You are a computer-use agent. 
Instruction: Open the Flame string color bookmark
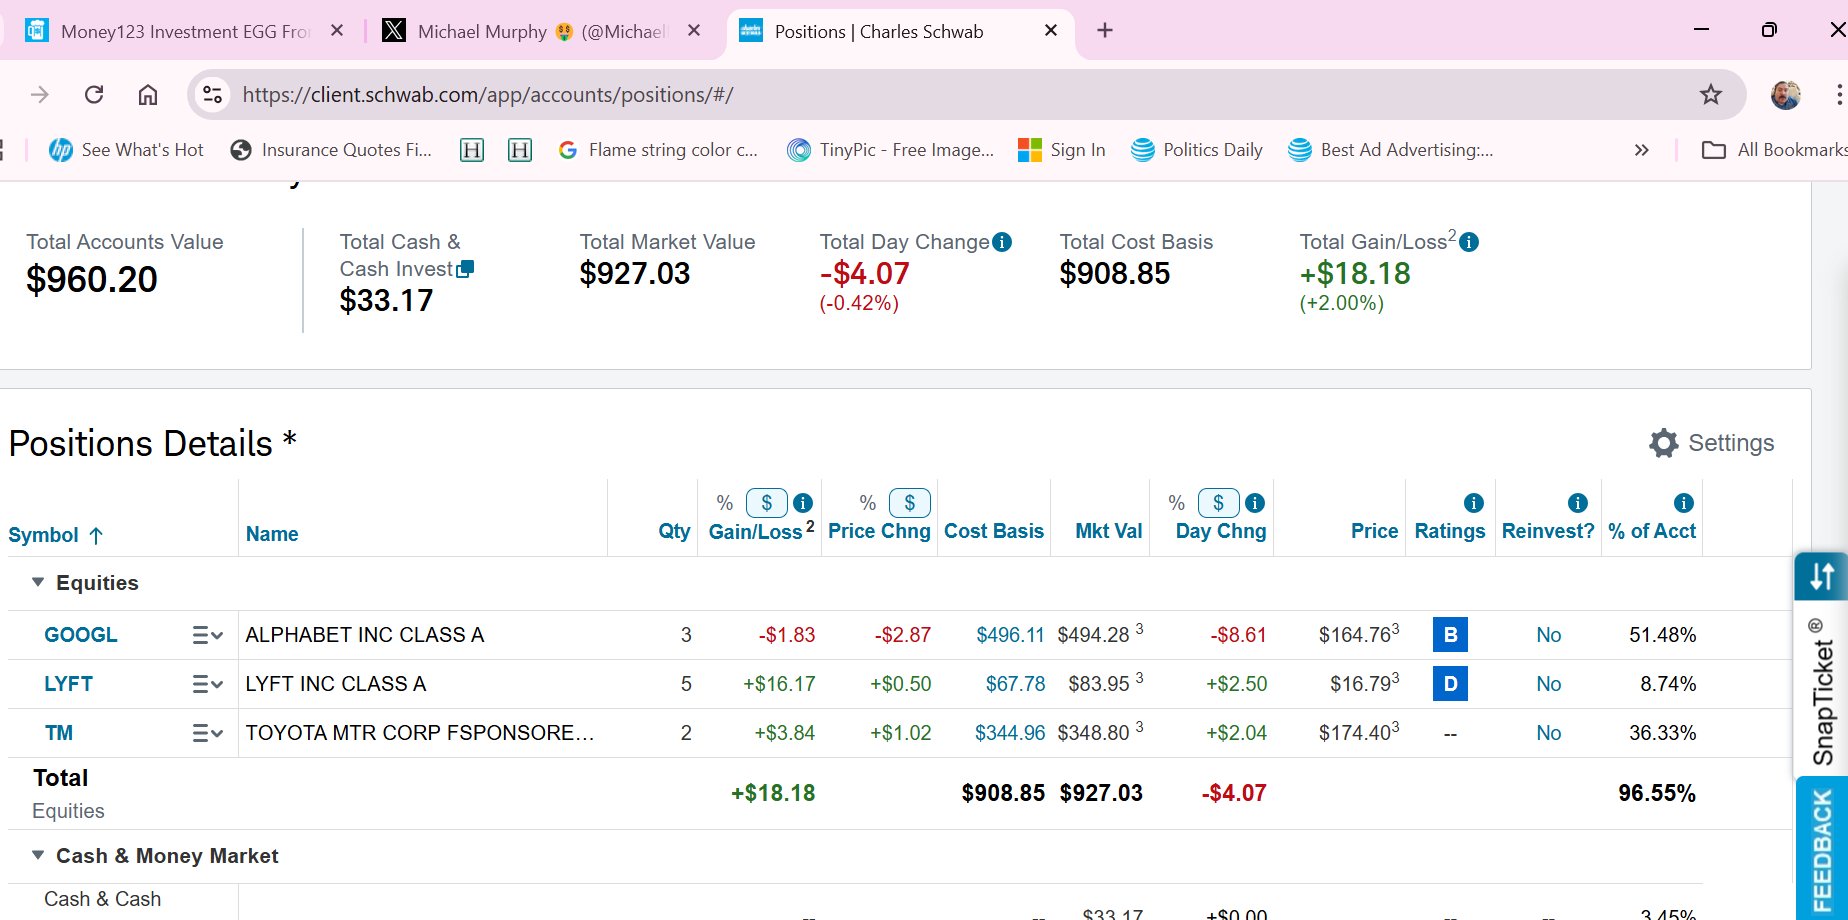coord(658,150)
